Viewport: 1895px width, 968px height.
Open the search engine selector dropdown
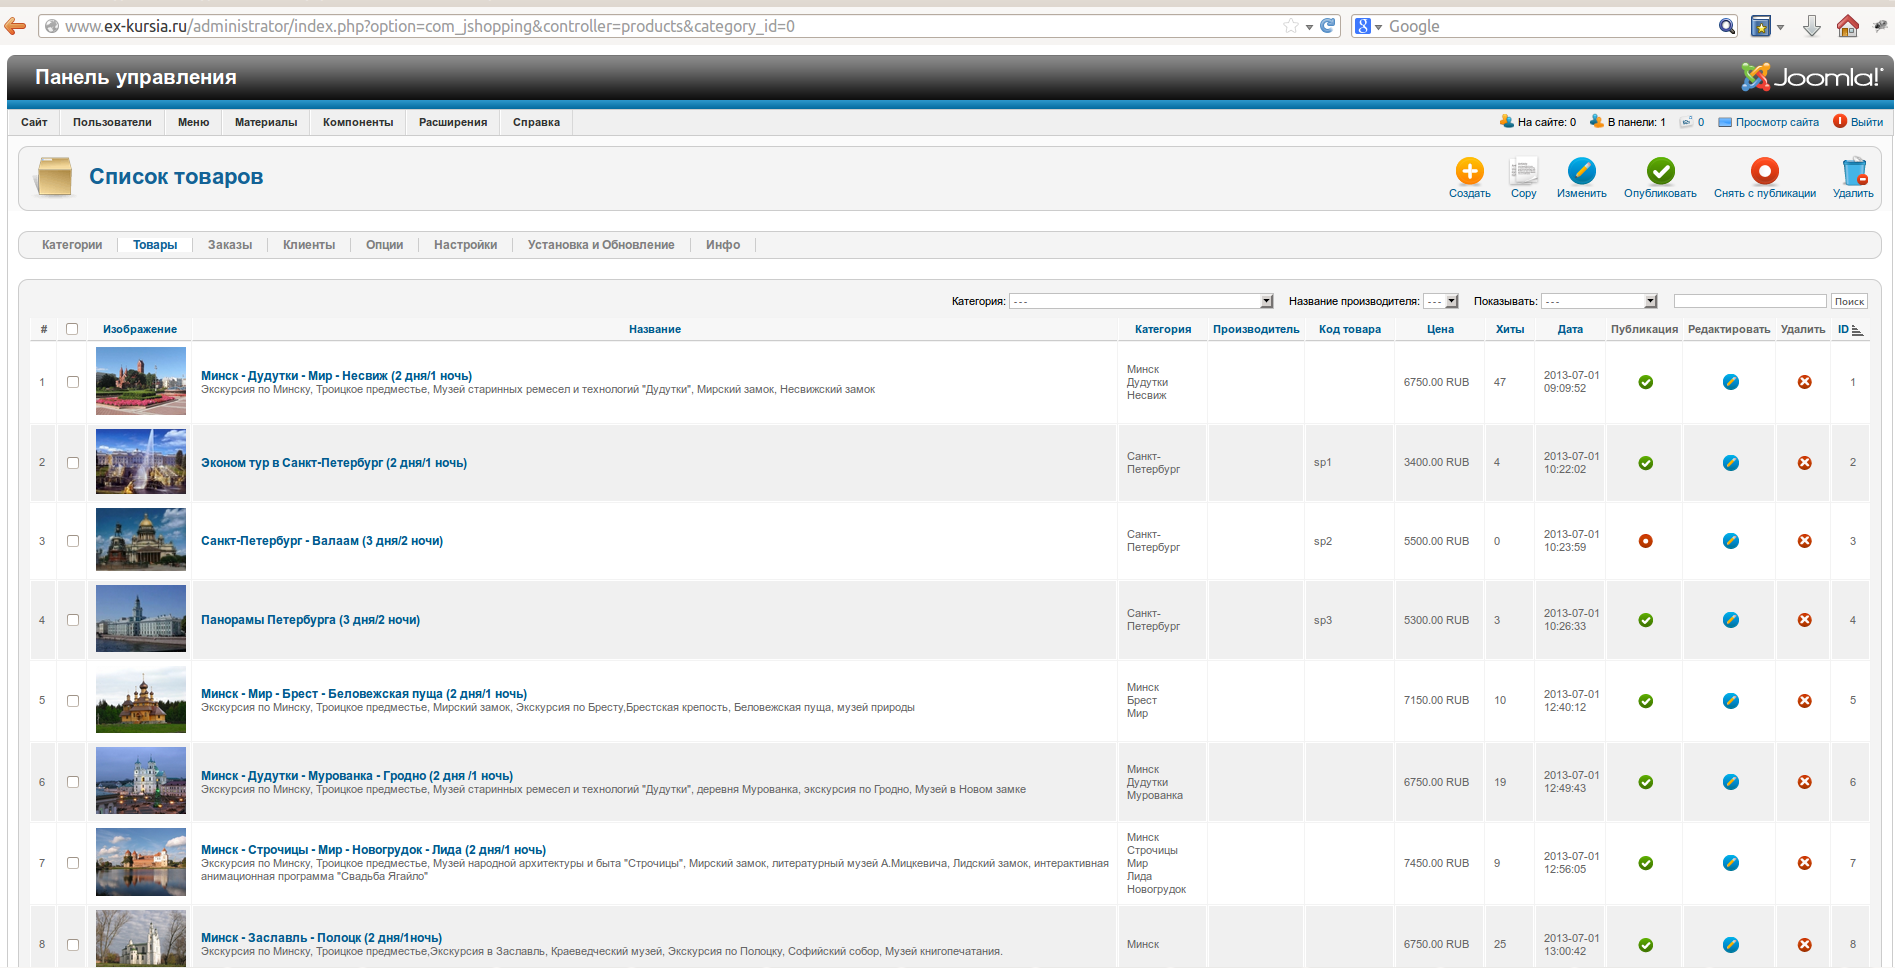1367,26
